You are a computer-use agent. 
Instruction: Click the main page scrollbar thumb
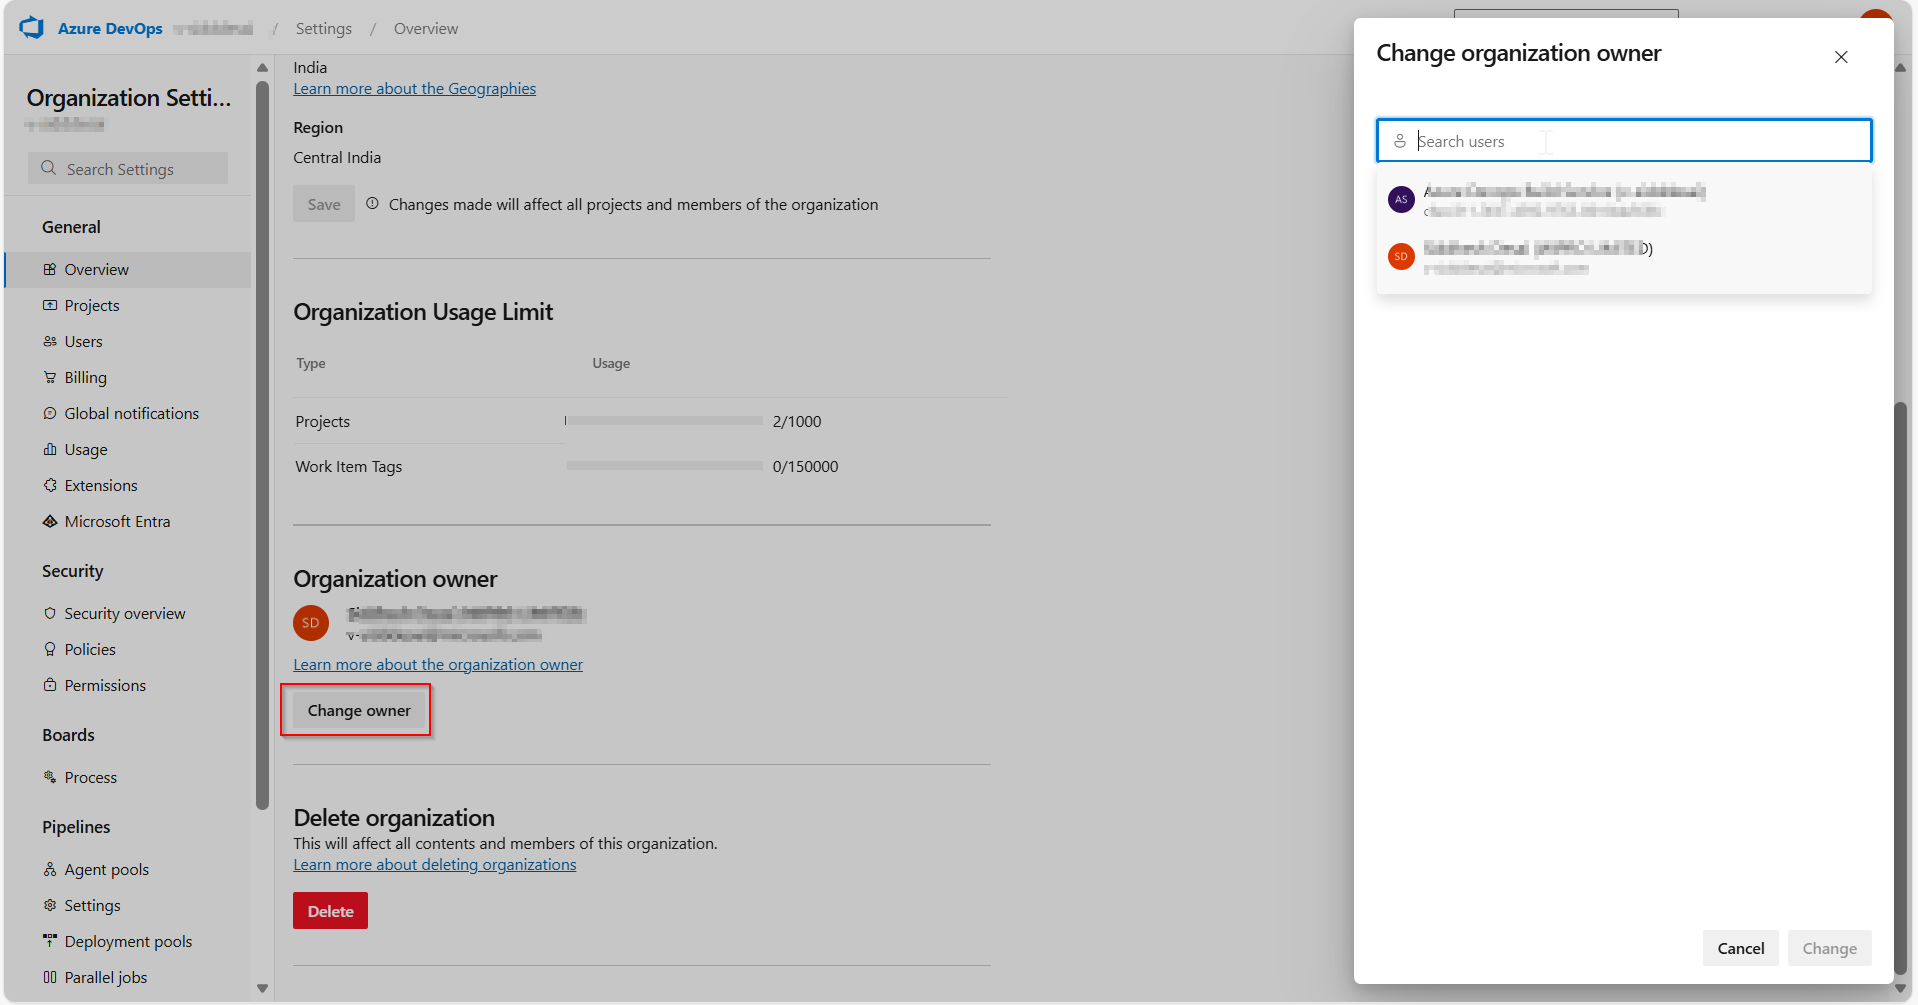pyautogui.click(x=1901, y=688)
